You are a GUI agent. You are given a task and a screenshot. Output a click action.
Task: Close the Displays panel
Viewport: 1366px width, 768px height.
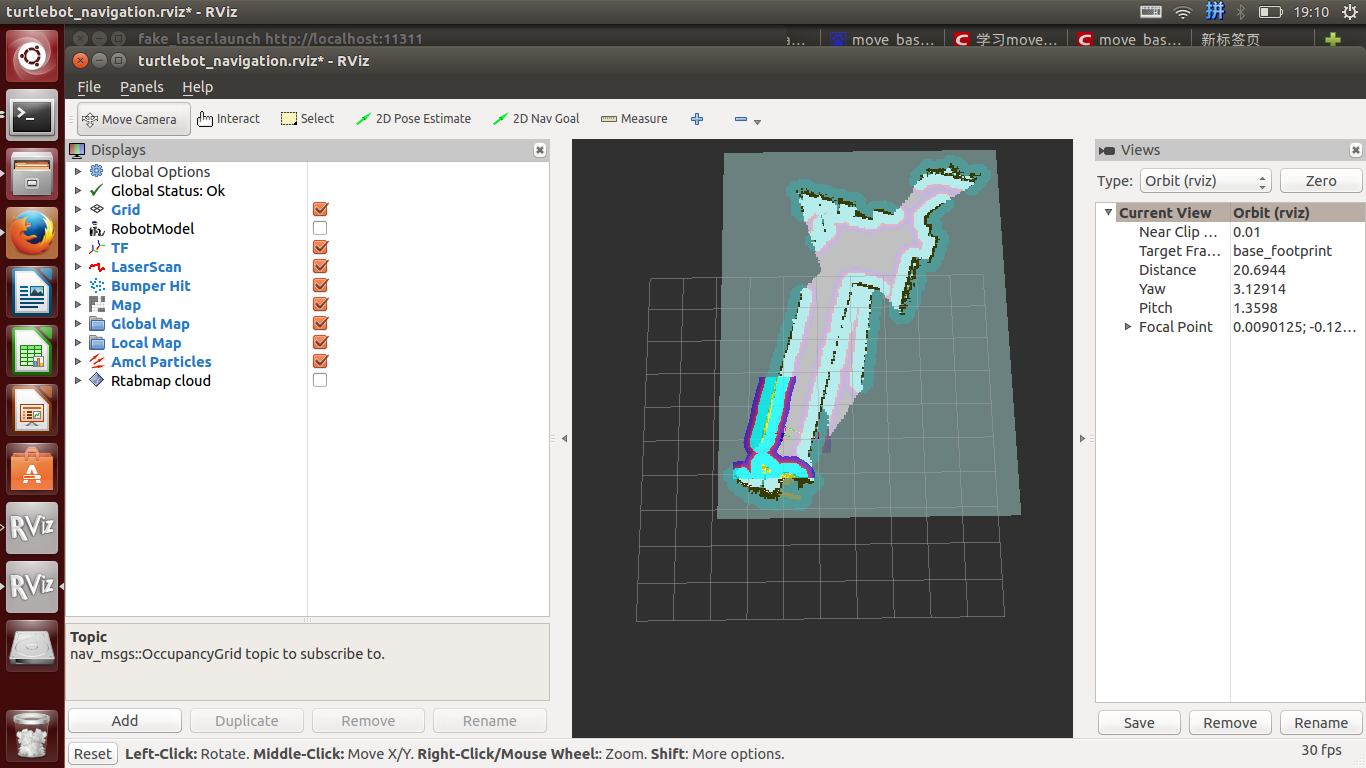(540, 150)
